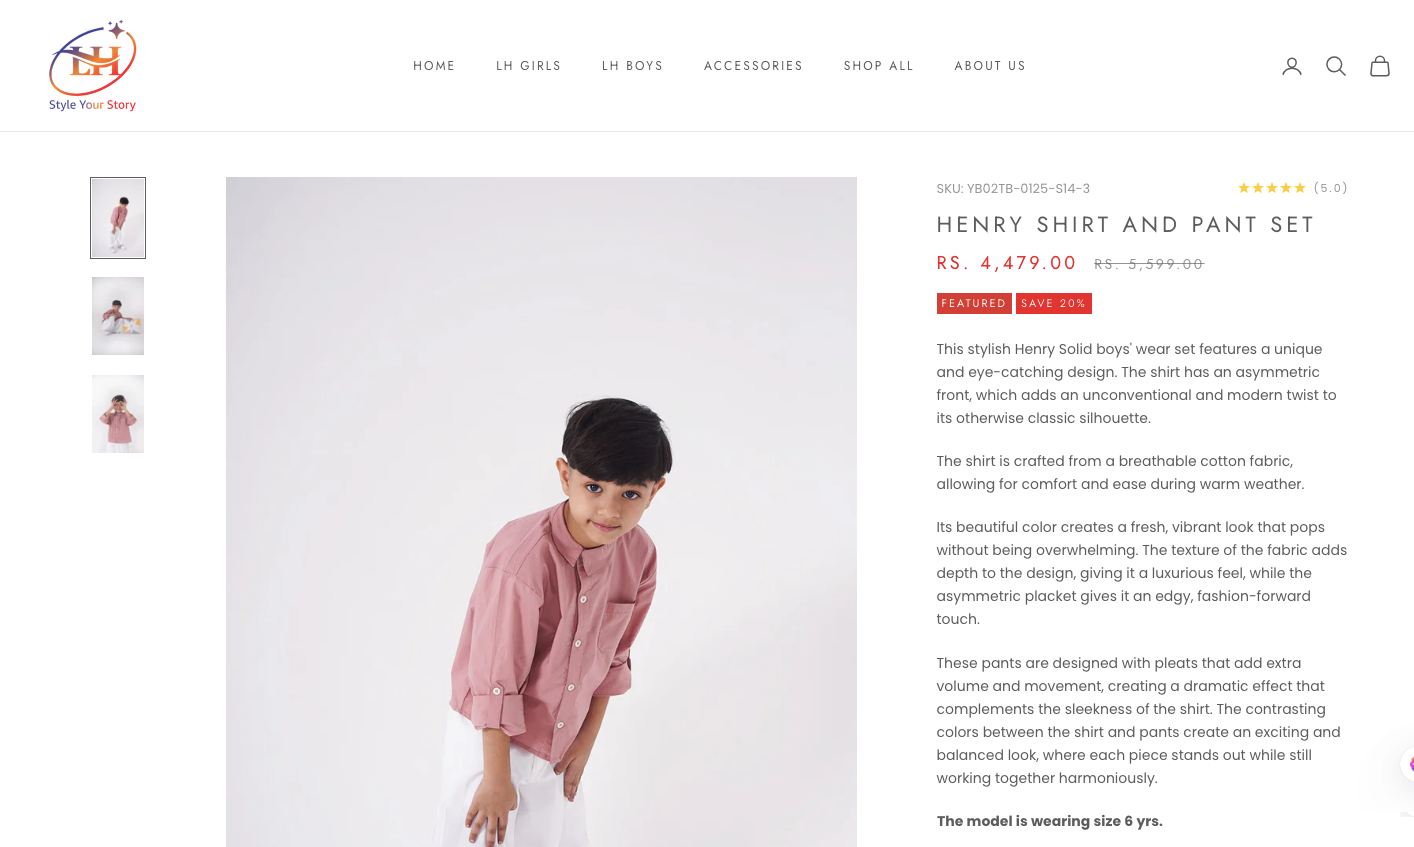
Task: Open the user account icon
Action: click(x=1292, y=66)
